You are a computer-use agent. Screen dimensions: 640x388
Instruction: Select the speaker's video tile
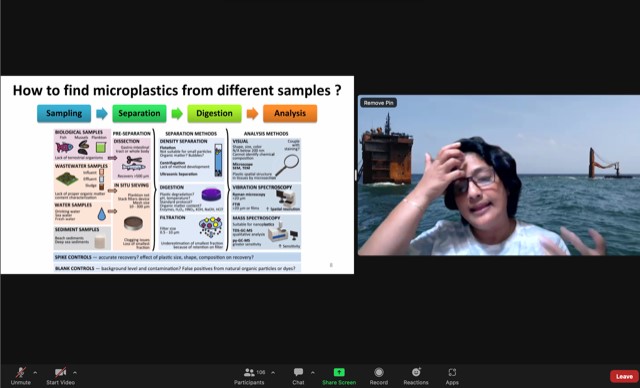pos(499,175)
